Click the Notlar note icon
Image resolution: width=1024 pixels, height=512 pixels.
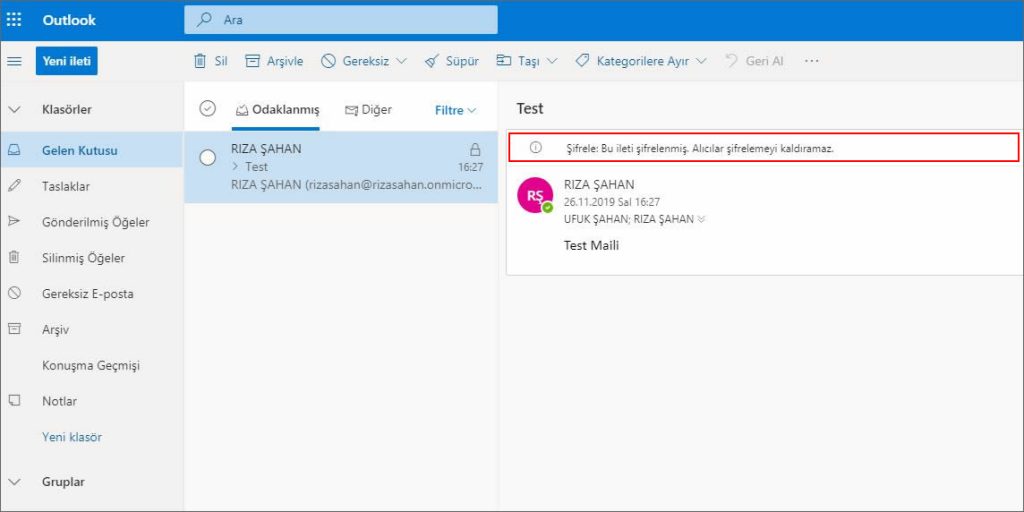point(14,400)
